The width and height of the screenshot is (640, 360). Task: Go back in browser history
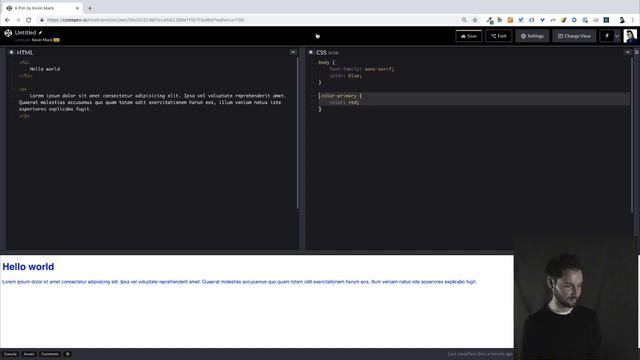pyautogui.click(x=7, y=20)
